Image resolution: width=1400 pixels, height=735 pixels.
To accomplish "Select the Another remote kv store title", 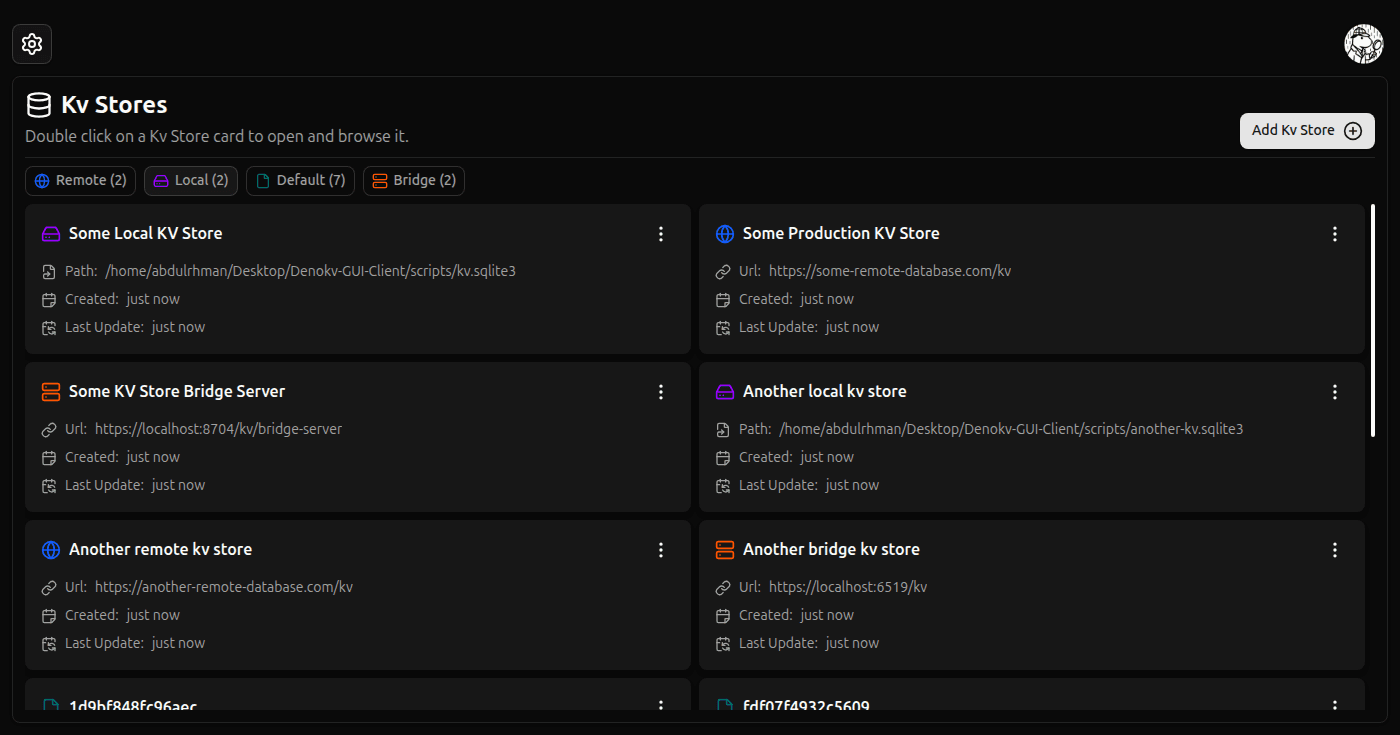I will pyautogui.click(x=160, y=549).
